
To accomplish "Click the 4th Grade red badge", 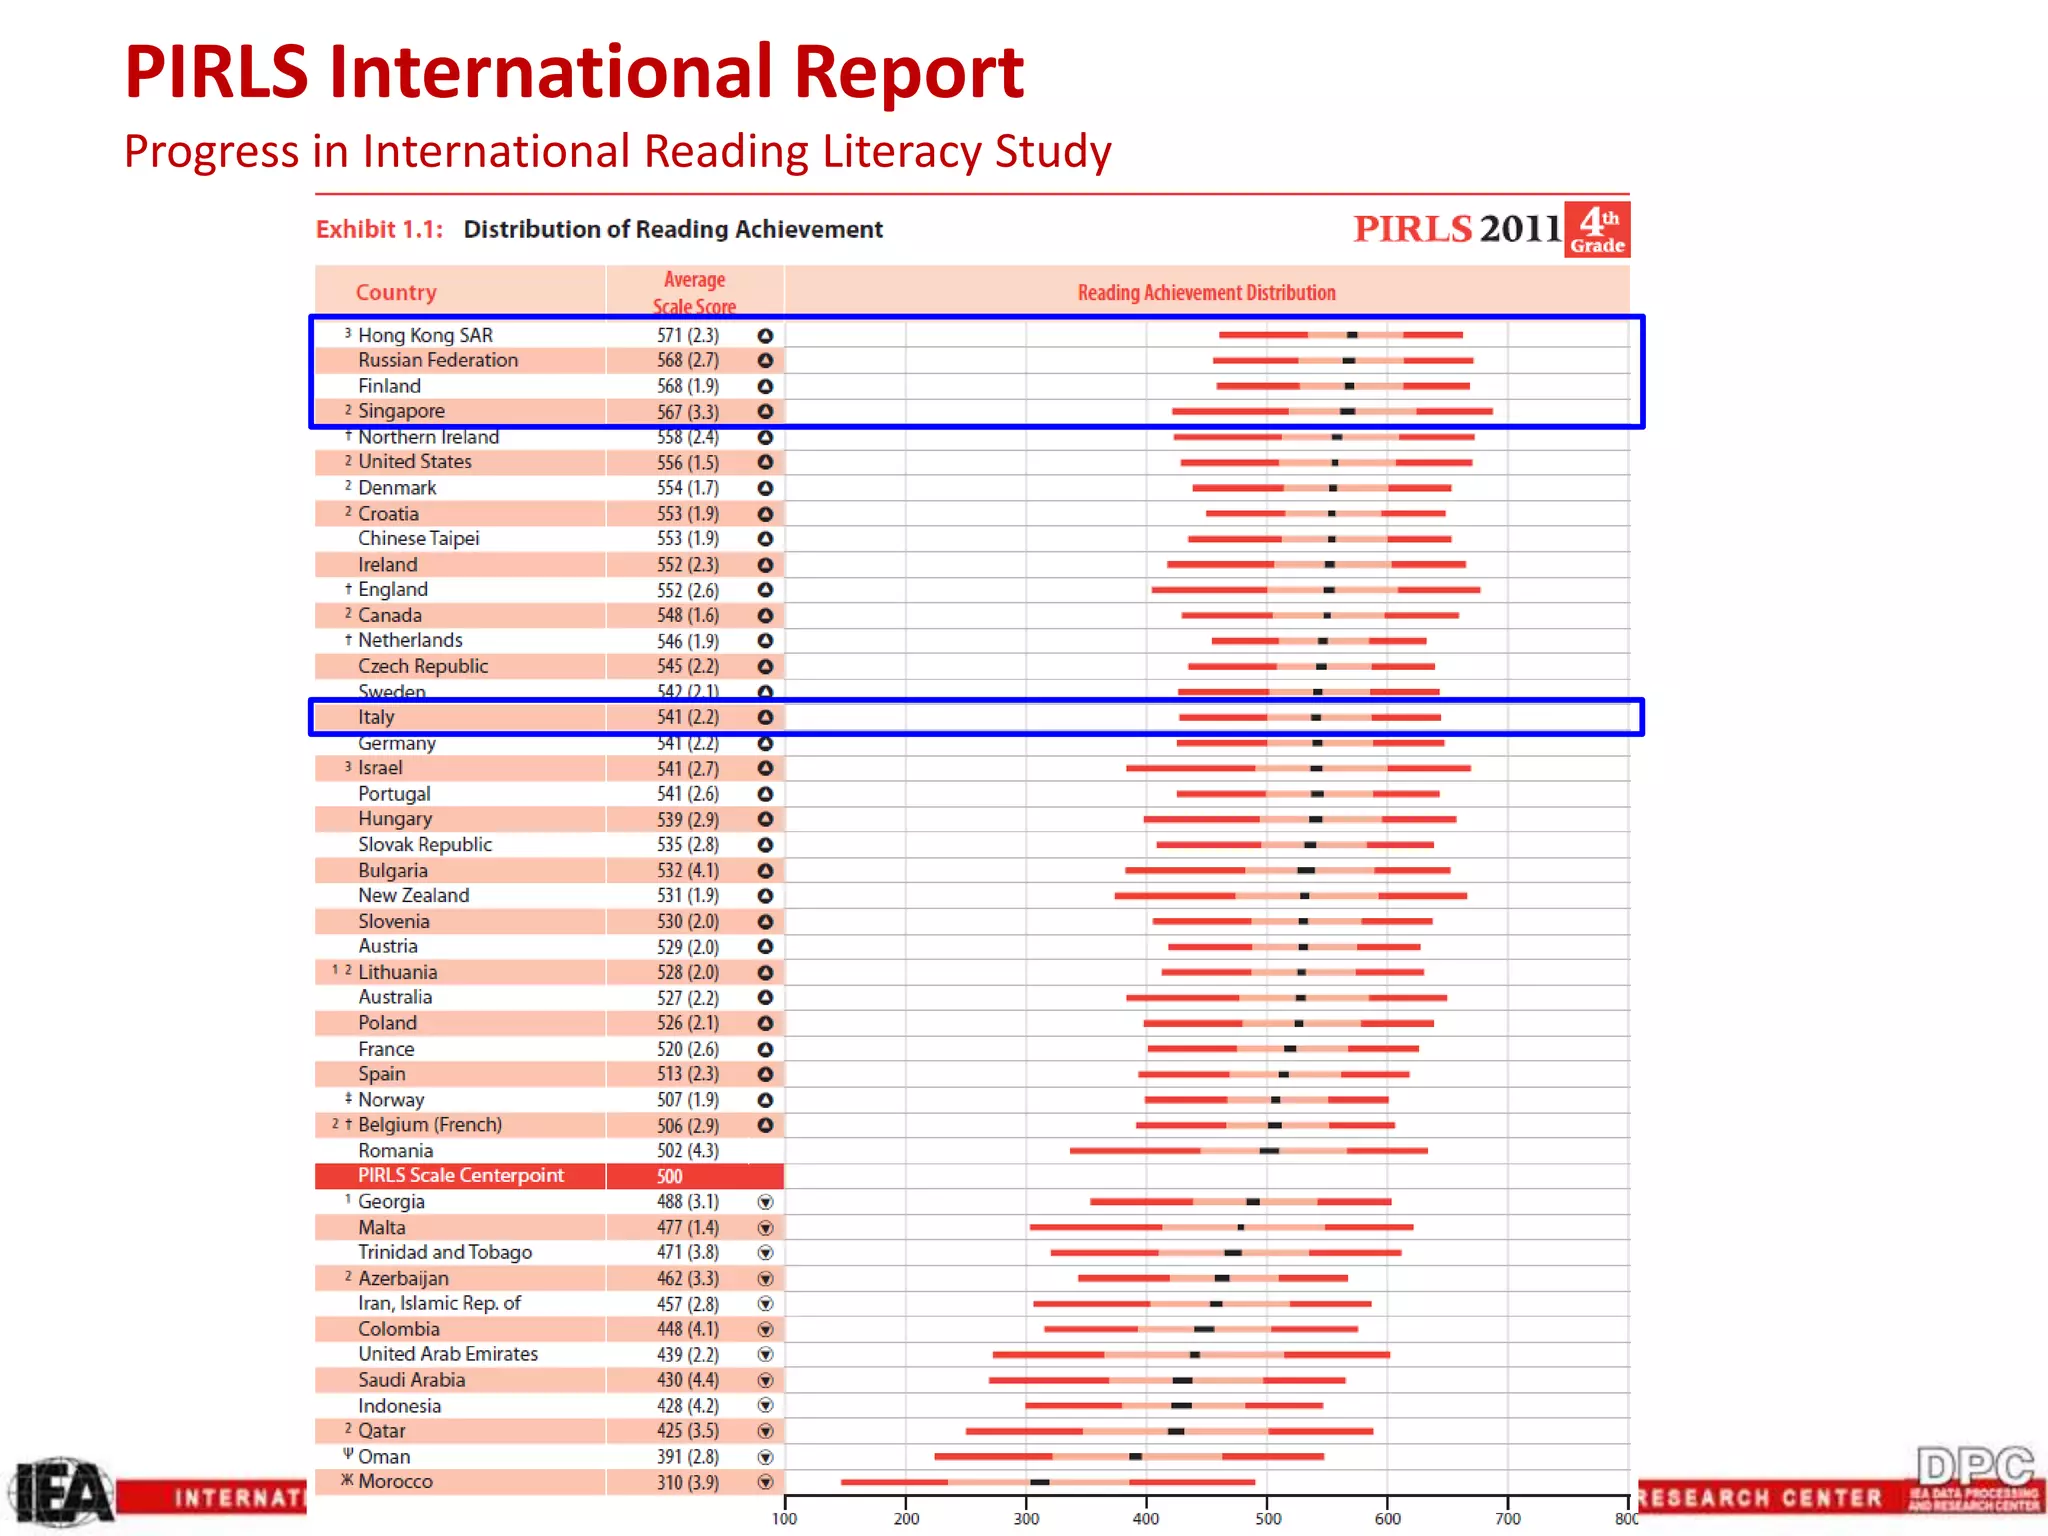I will (1597, 230).
